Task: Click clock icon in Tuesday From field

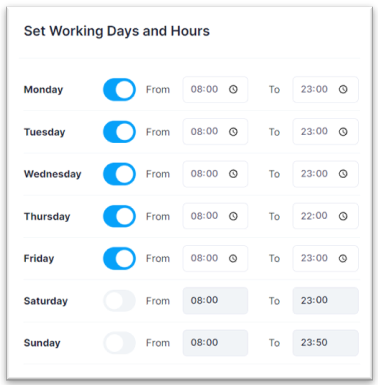Action: point(233,132)
